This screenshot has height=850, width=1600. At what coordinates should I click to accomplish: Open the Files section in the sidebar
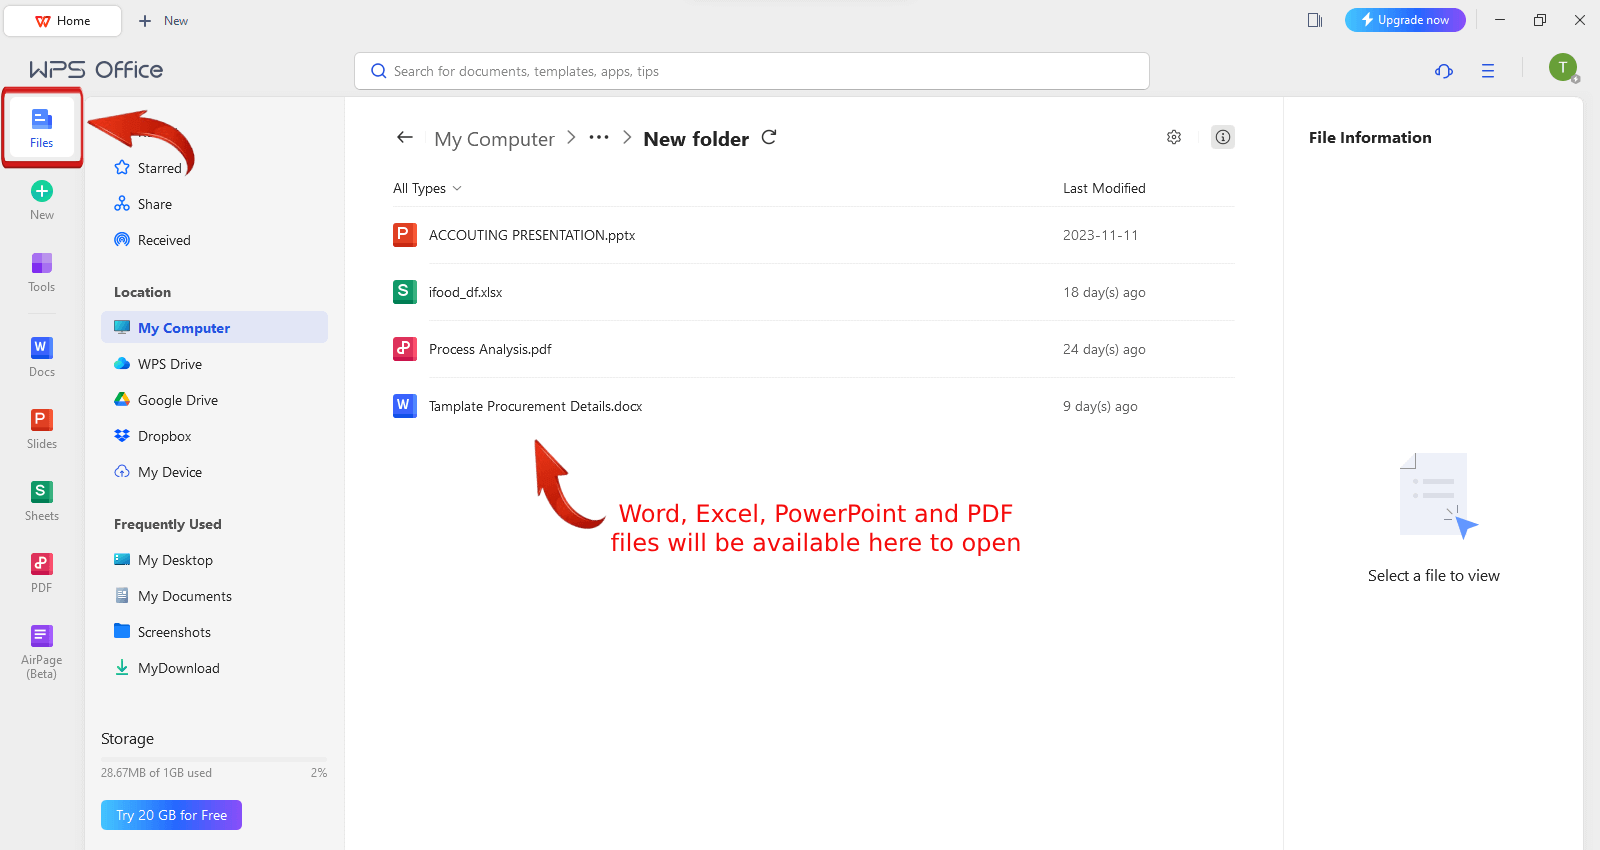(42, 128)
